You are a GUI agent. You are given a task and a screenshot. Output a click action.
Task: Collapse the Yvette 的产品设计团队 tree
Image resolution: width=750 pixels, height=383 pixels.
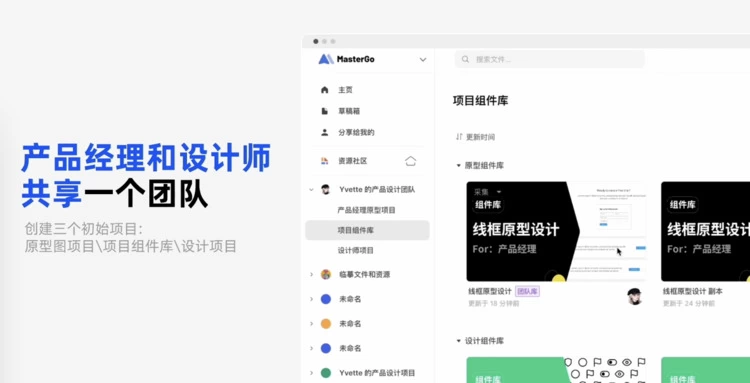click(311, 189)
